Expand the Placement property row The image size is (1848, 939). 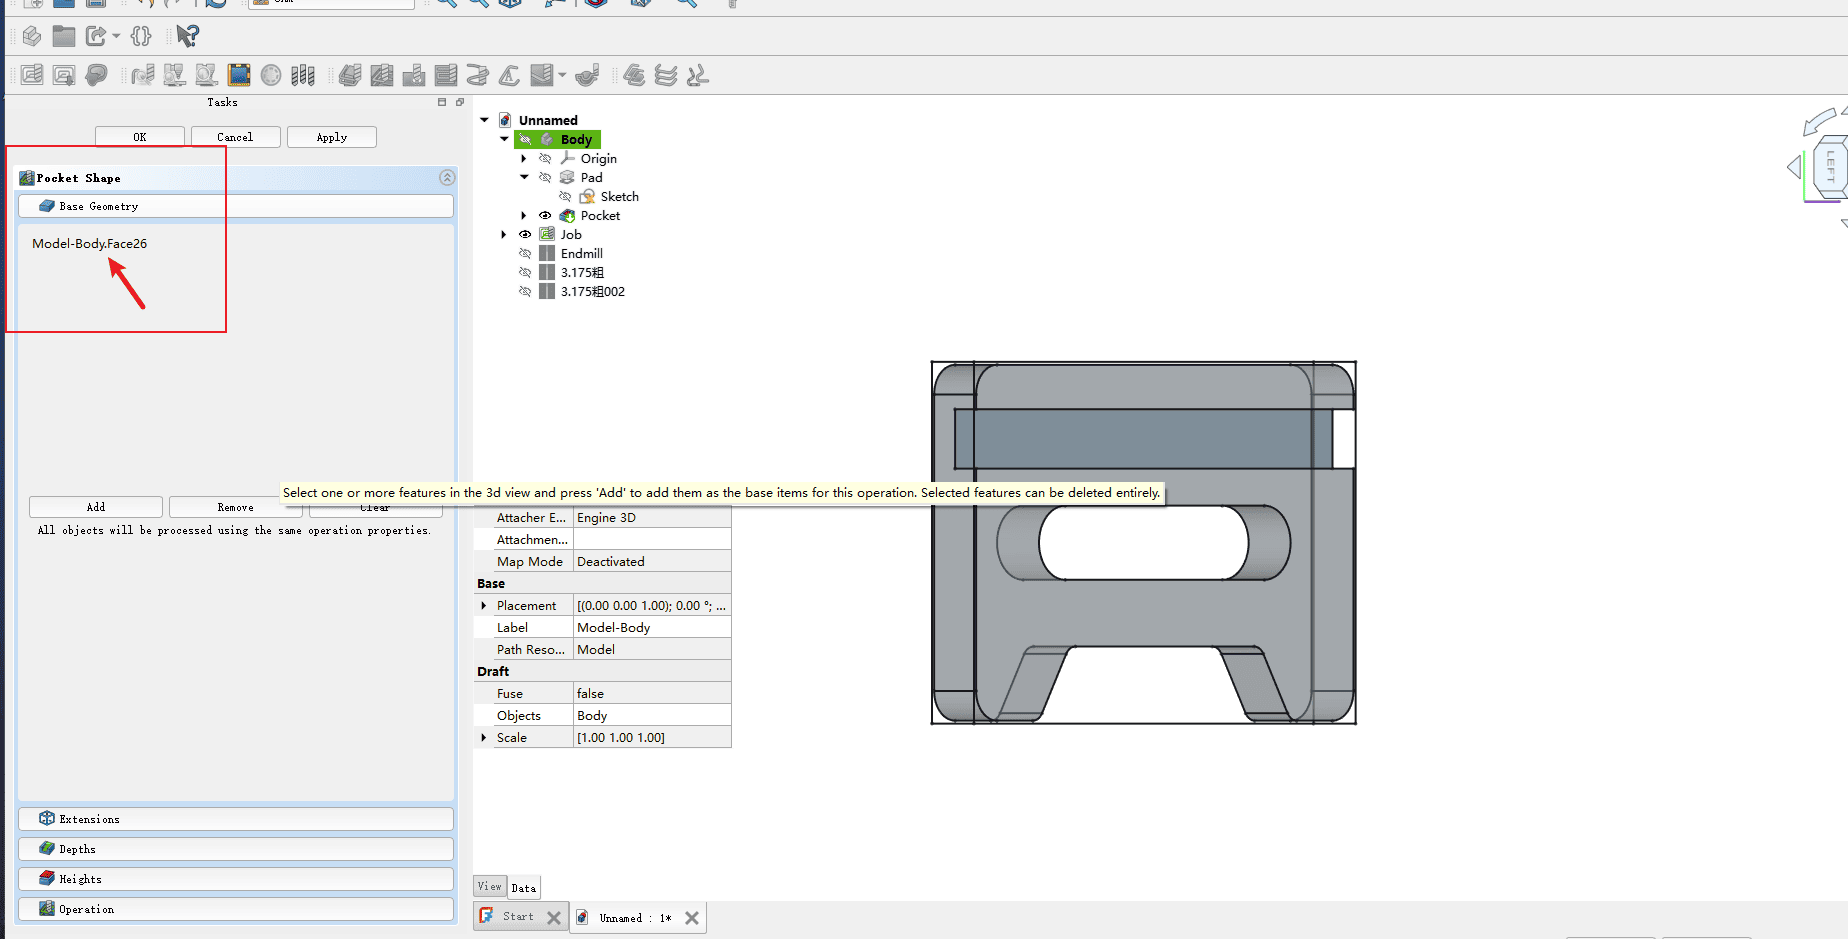point(484,606)
